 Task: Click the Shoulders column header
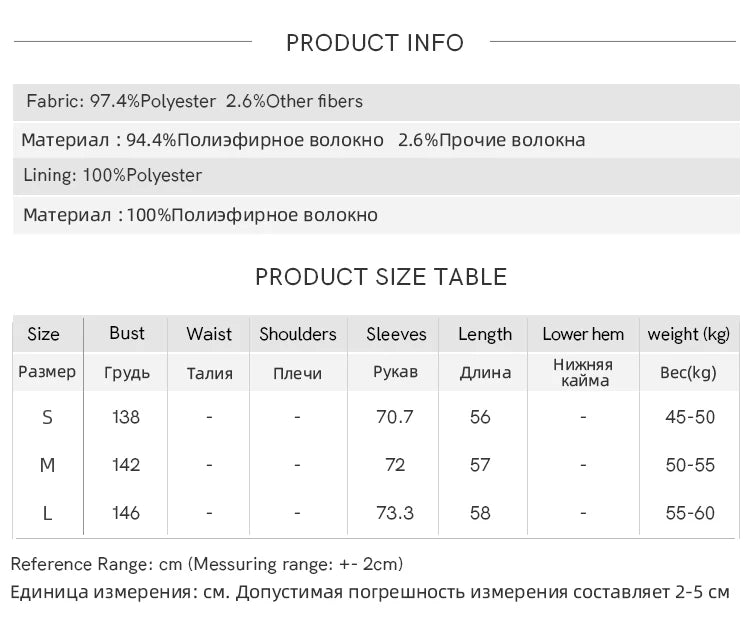click(298, 334)
